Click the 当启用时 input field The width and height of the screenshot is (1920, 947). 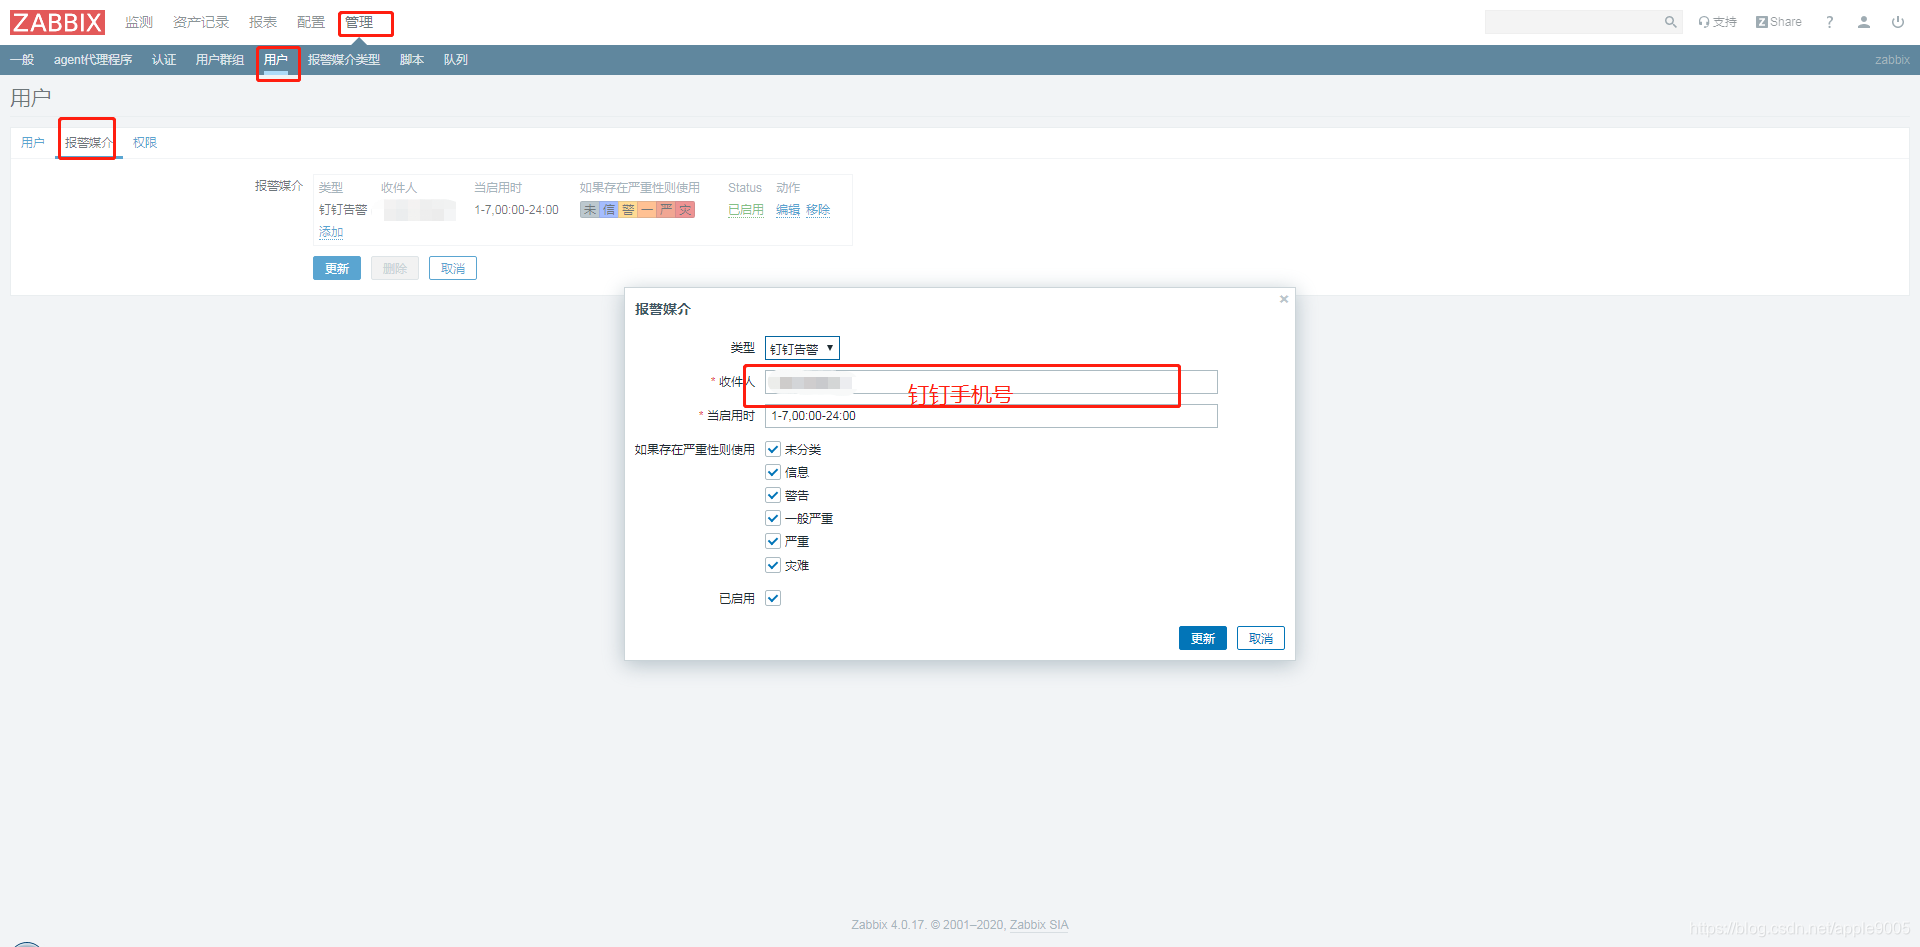click(x=991, y=416)
